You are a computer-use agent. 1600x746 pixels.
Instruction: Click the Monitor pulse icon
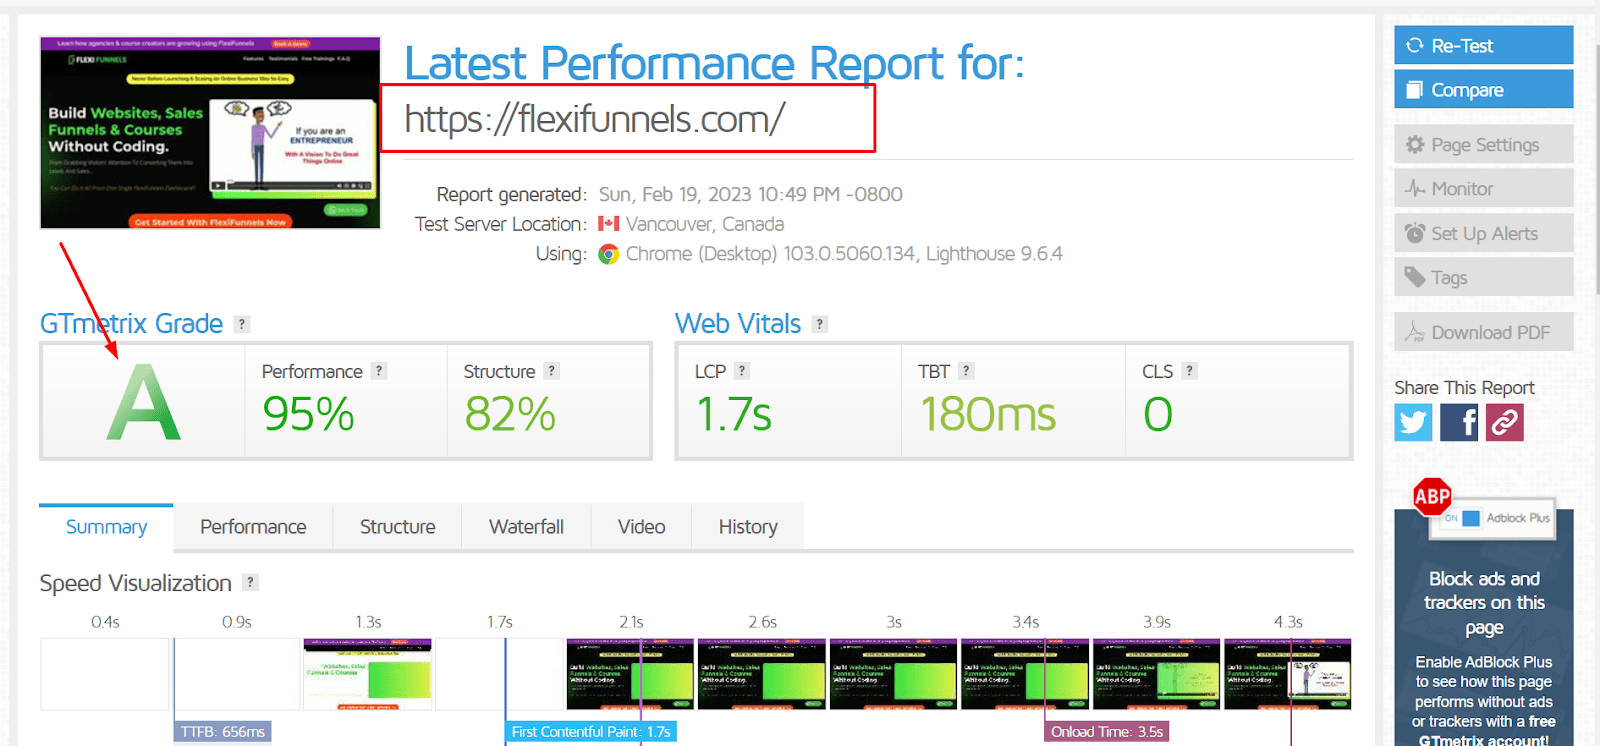point(1415,188)
